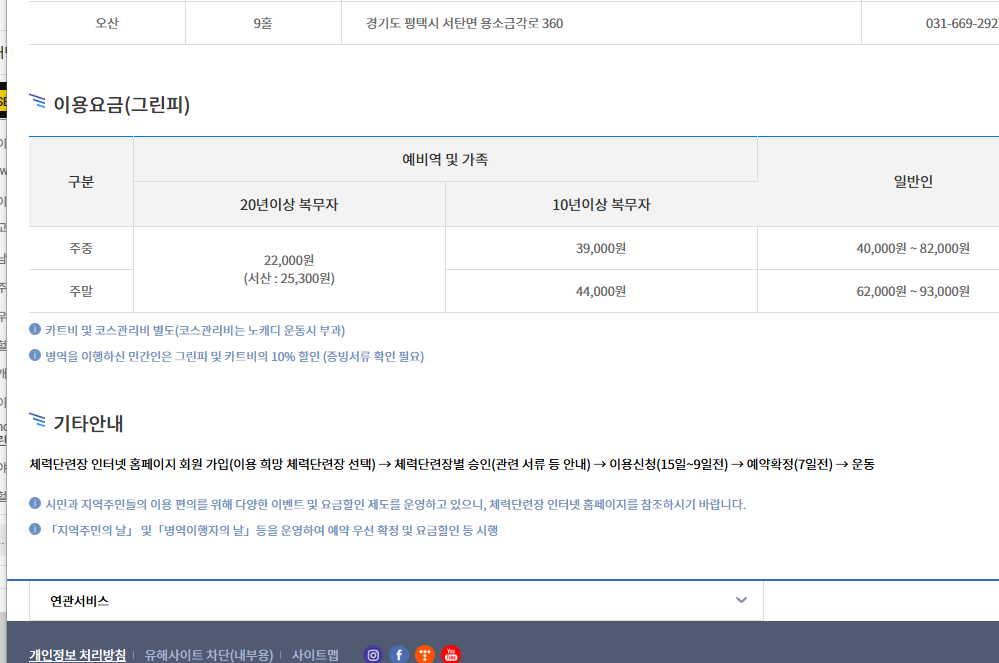Click the orange Kakao-style footer icon
999x663 pixels.
tap(424, 655)
